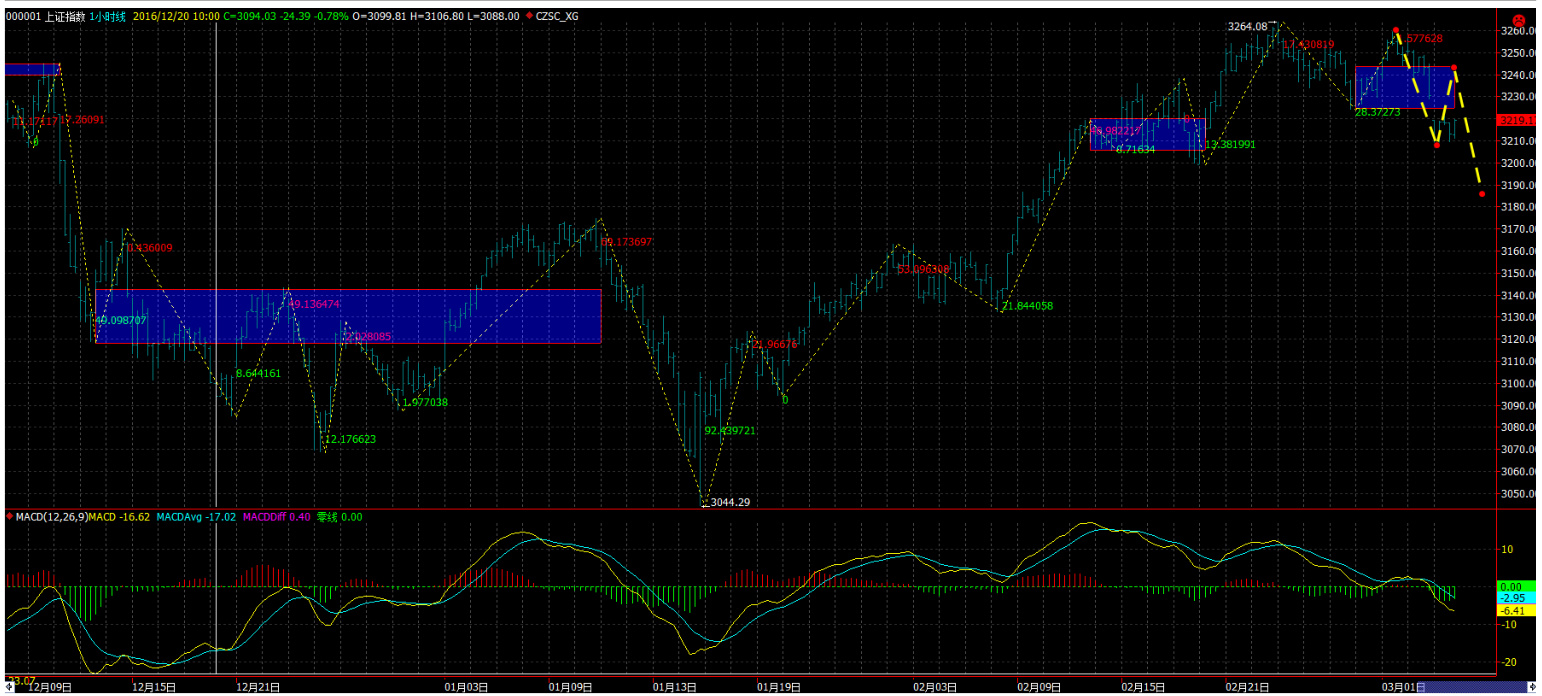1542x696 pixels.
Task: Click the red diamond before CZSC_XG
Action: [x=529, y=16]
